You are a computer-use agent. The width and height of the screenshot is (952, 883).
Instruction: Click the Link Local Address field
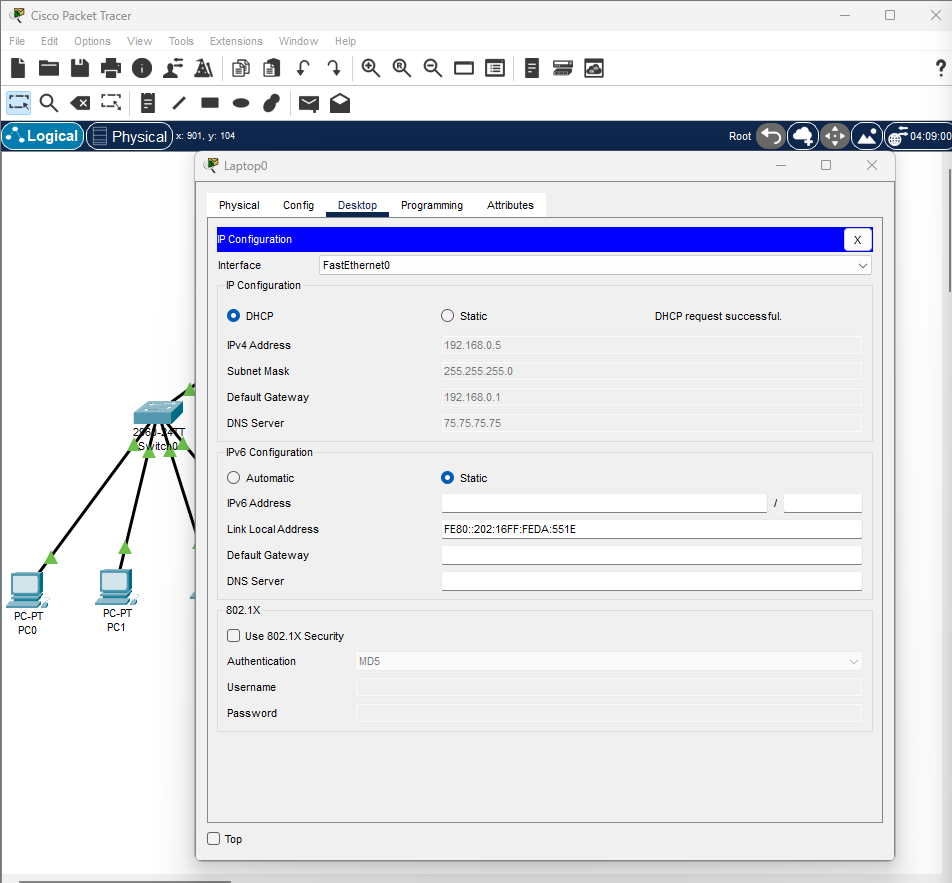pos(651,529)
